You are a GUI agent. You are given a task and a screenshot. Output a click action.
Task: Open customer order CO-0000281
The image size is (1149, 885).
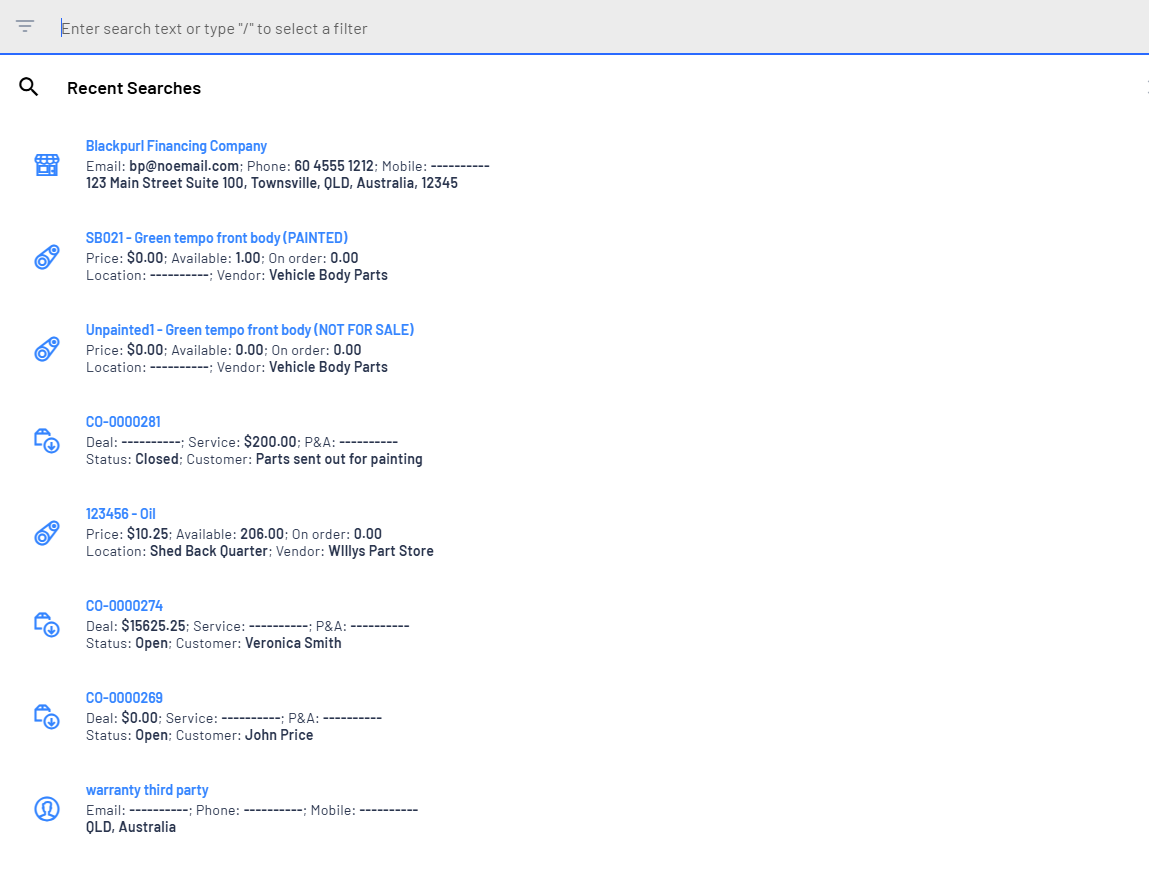[123, 422]
